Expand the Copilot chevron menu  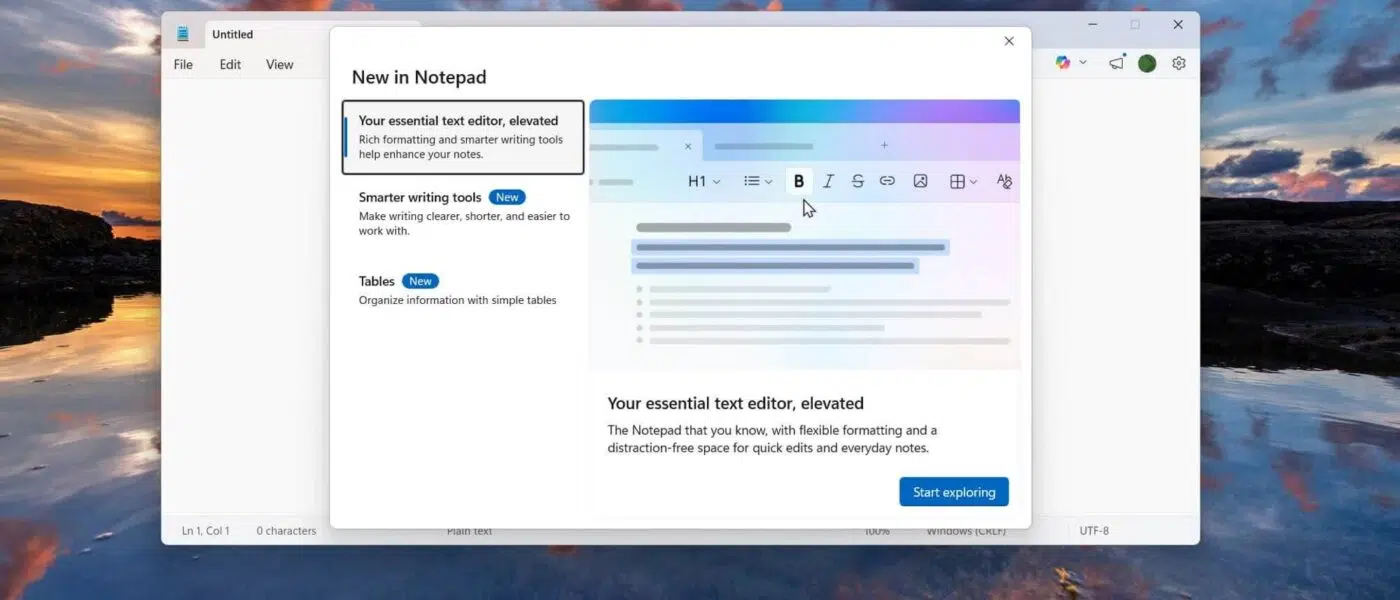tap(1082, 62)
